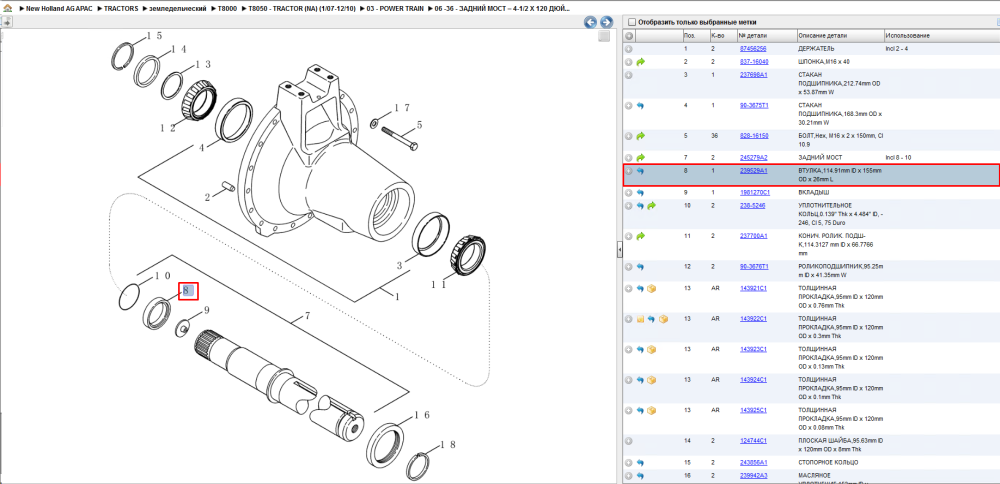The image size is (1000, 484).
Task: Go to the catalog home icon
Action: point(7,8)
